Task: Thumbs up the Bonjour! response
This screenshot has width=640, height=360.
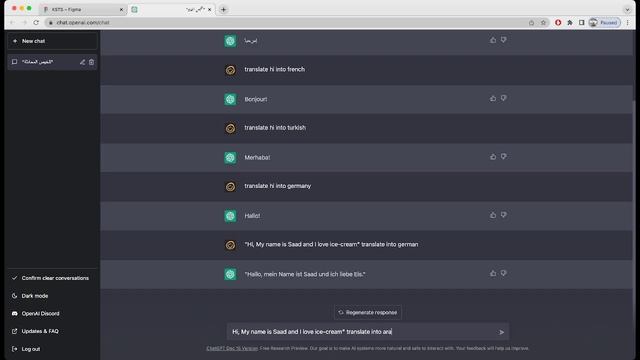Action: [493, 98]
